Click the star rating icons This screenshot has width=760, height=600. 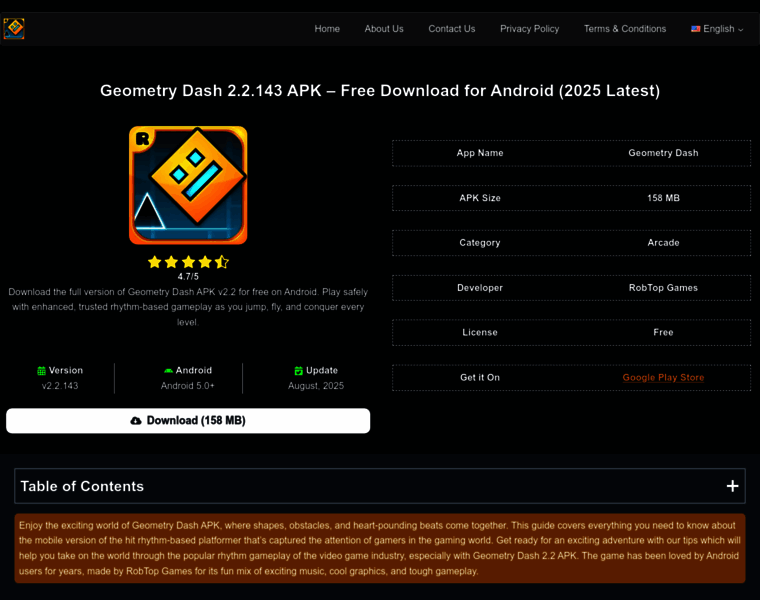click(x=188, y=262)
